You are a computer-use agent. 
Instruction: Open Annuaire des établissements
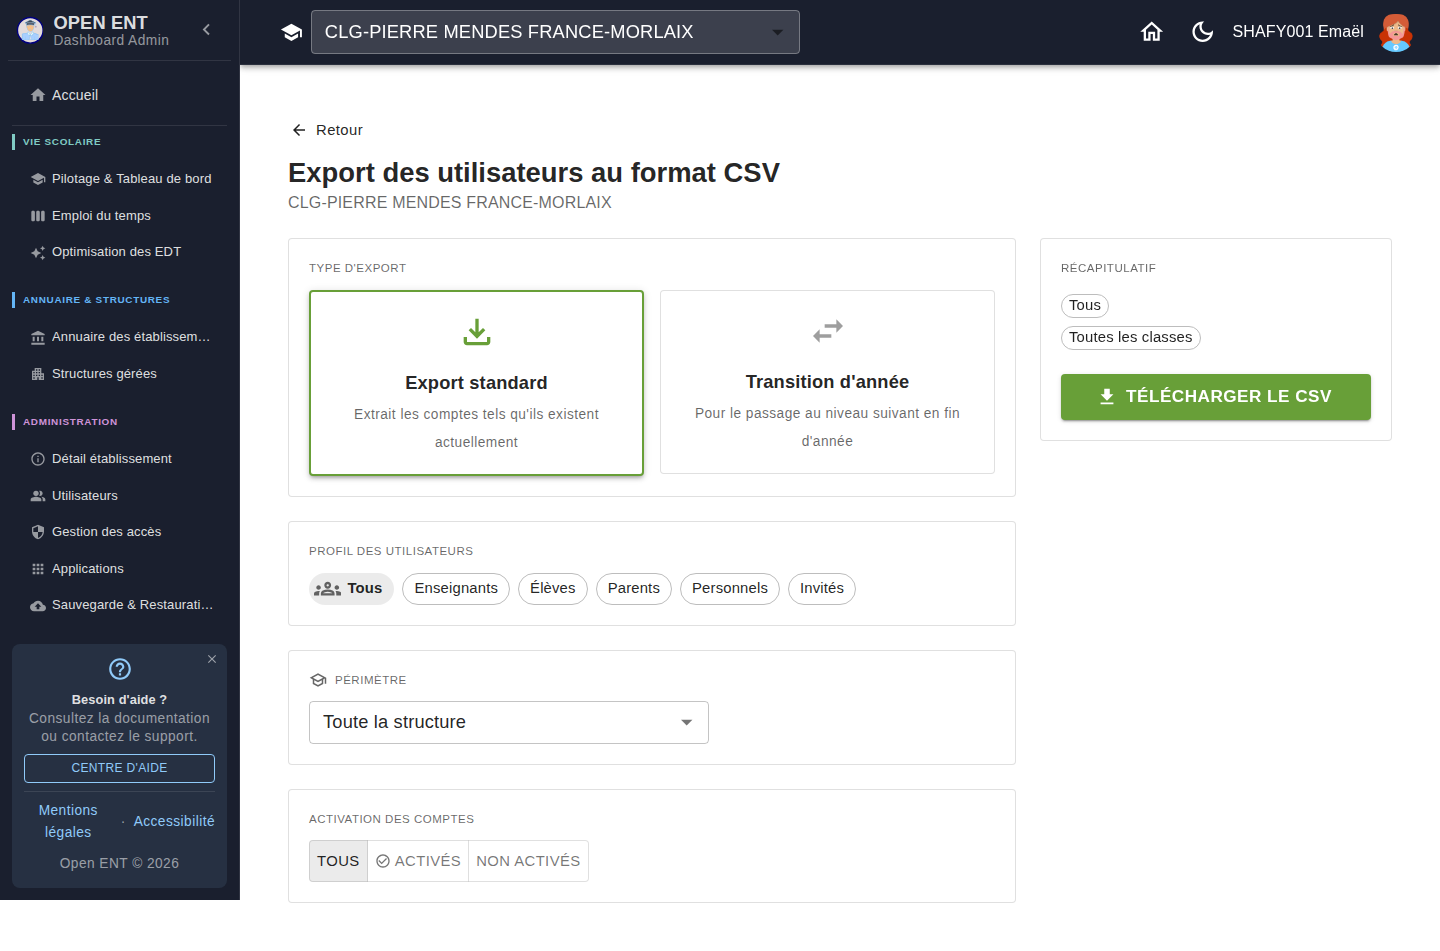120,337
